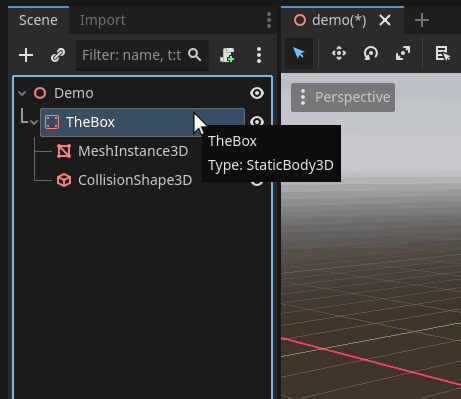The height and width of the screenshot is (399, 461).
Task: Toggle visibility of CollisionShape3D node
Action: coord(257,183)
